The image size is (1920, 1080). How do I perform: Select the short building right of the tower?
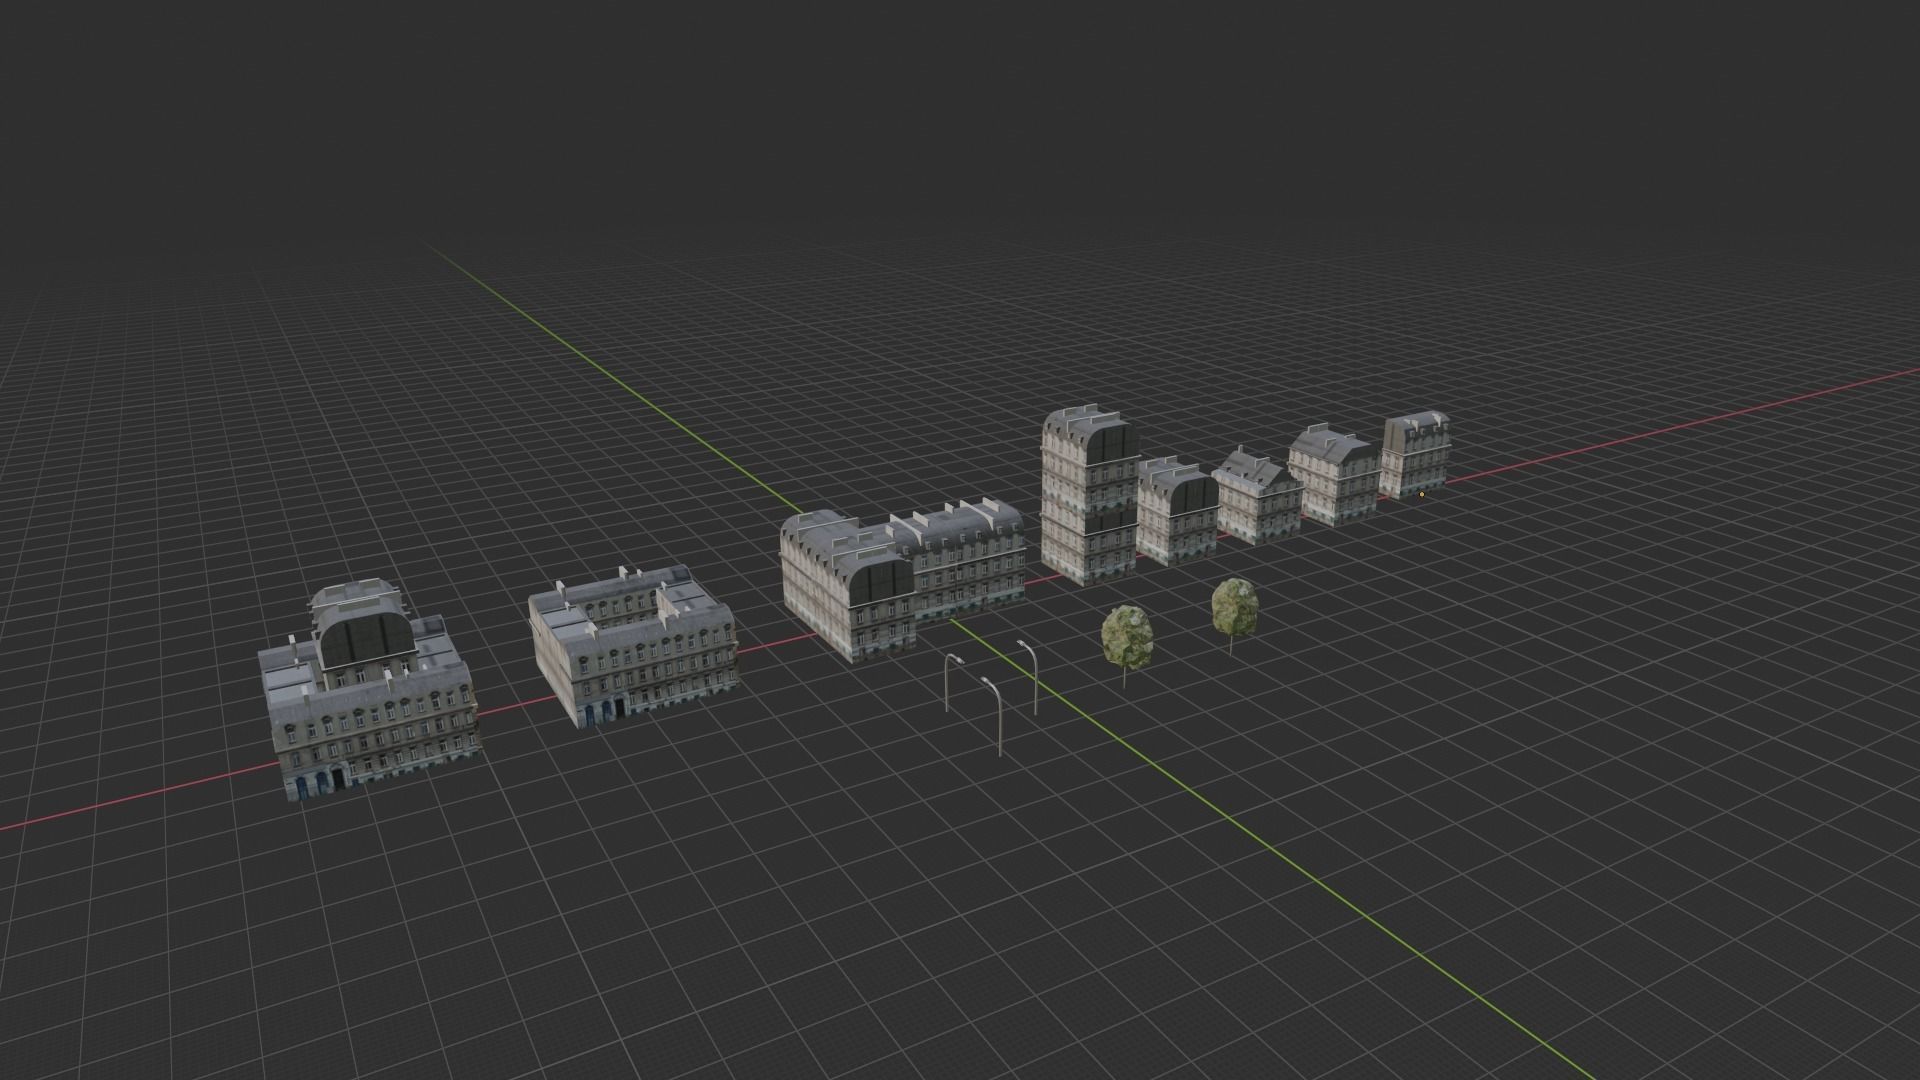click(1177, 509)
